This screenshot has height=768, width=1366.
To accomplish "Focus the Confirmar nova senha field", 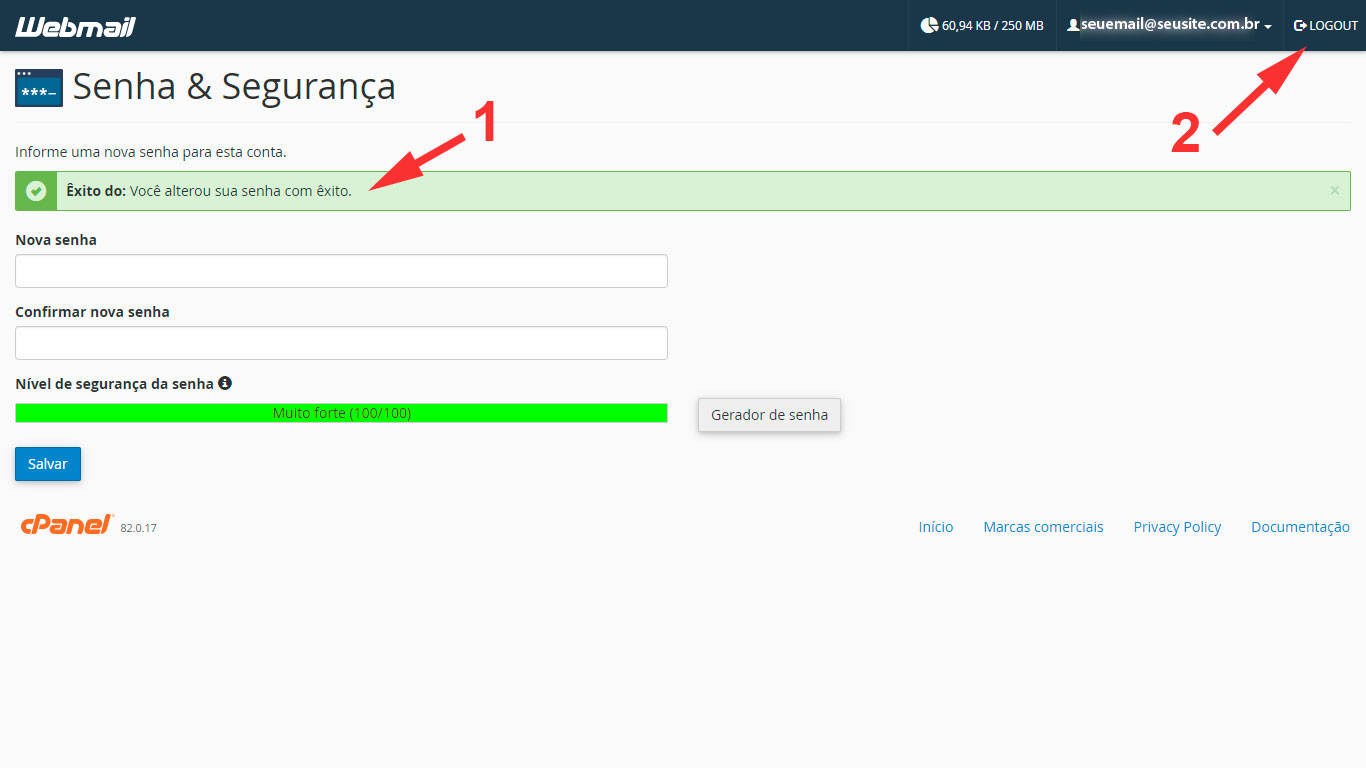I will click(x=341, y=343).
